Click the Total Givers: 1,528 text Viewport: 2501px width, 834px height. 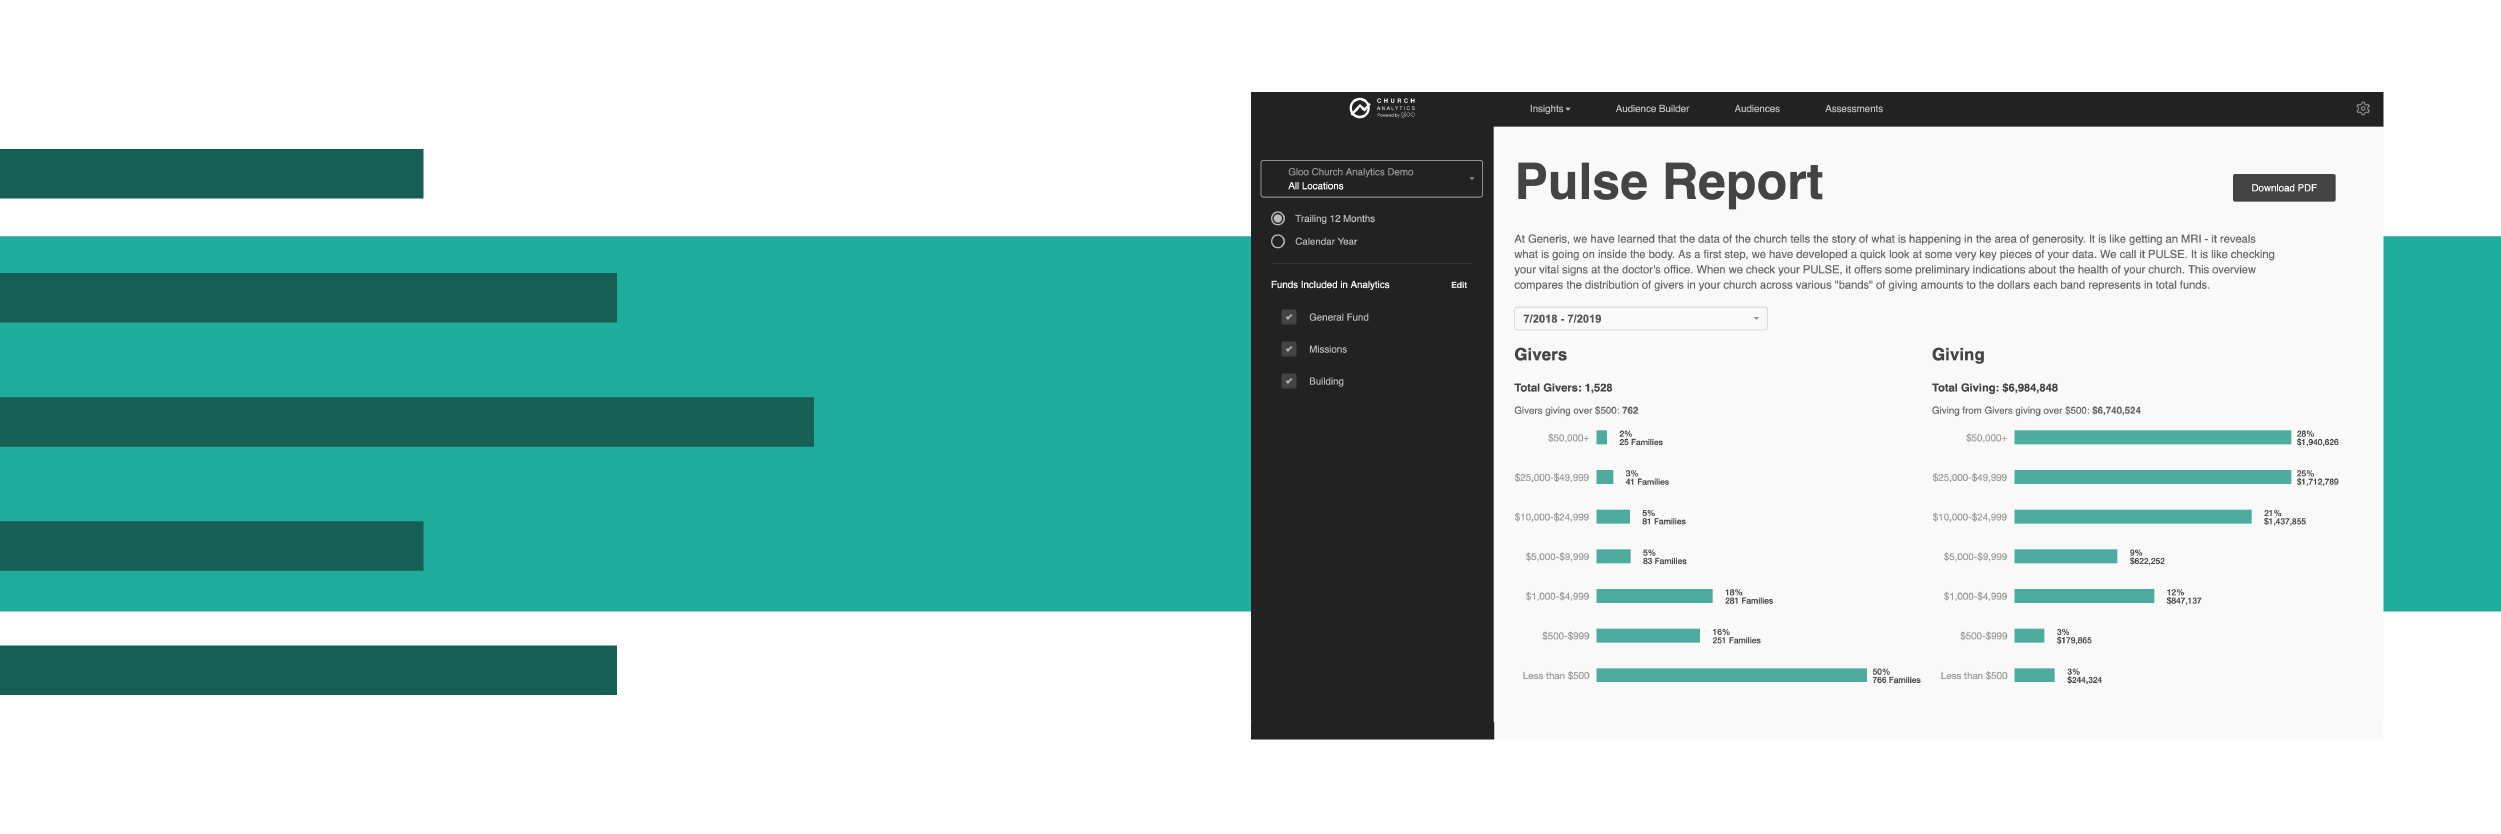pyautogui.click(x=1563, y=388)
